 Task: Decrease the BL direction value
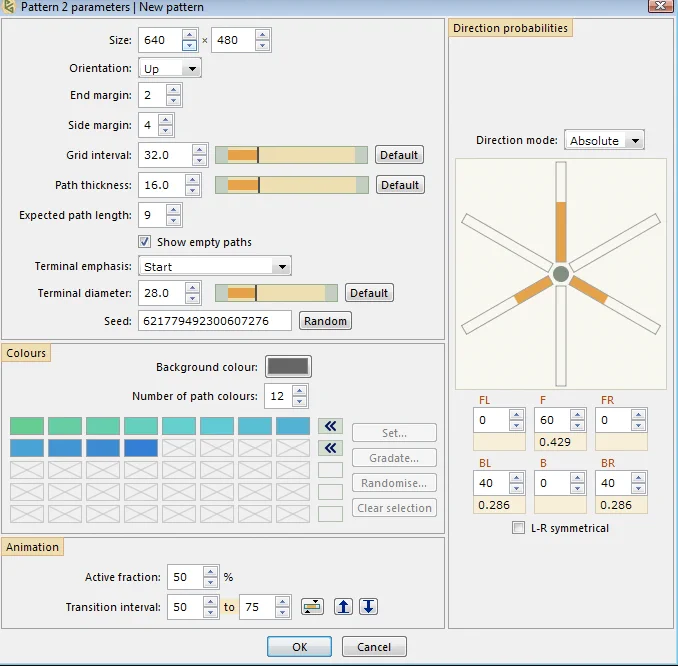516,488
